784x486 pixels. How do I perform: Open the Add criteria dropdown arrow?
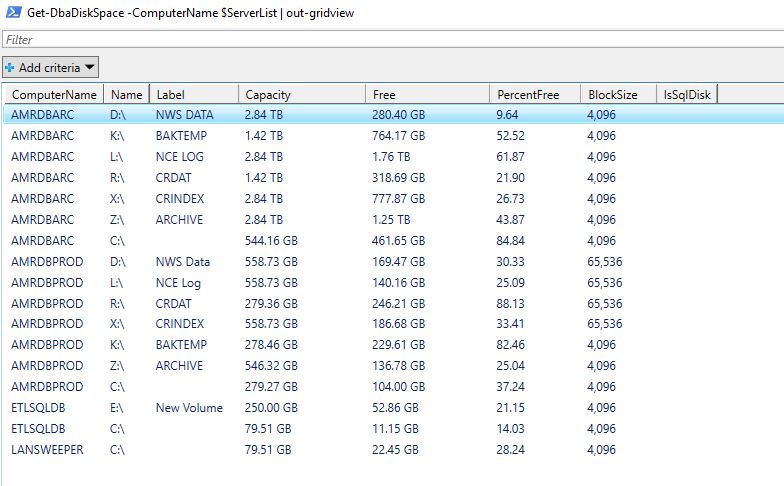click(89, 68)
